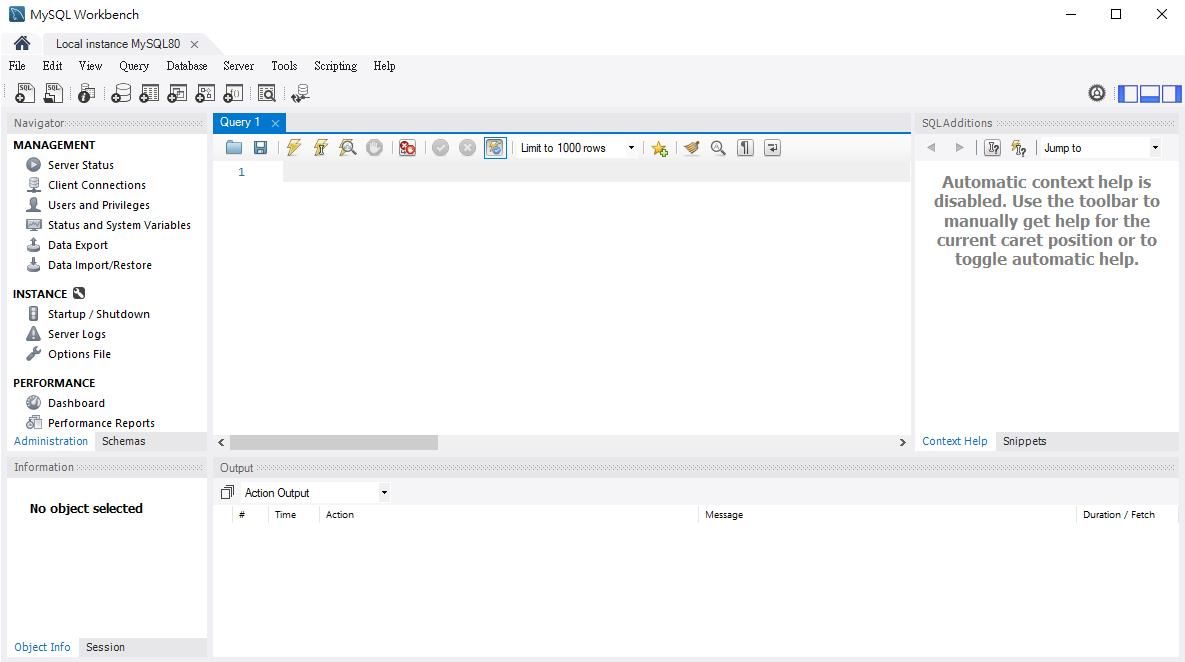Image resolution: width=1185 pixels, height=662 pixels.
Task: Run EXPLAIN on the statement
Action: (x=348, y=148)
